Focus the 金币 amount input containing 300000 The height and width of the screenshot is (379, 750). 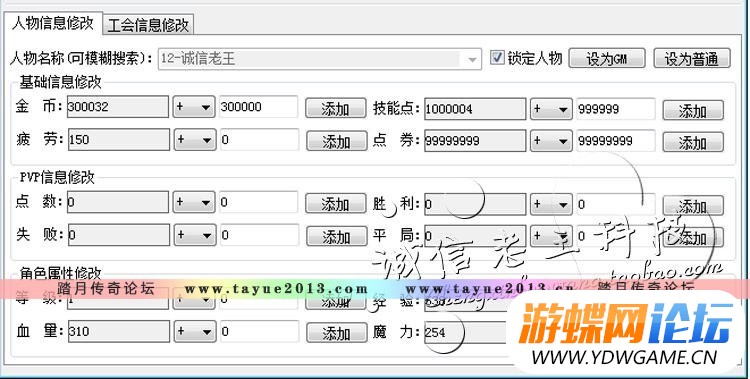click(259, 107)
